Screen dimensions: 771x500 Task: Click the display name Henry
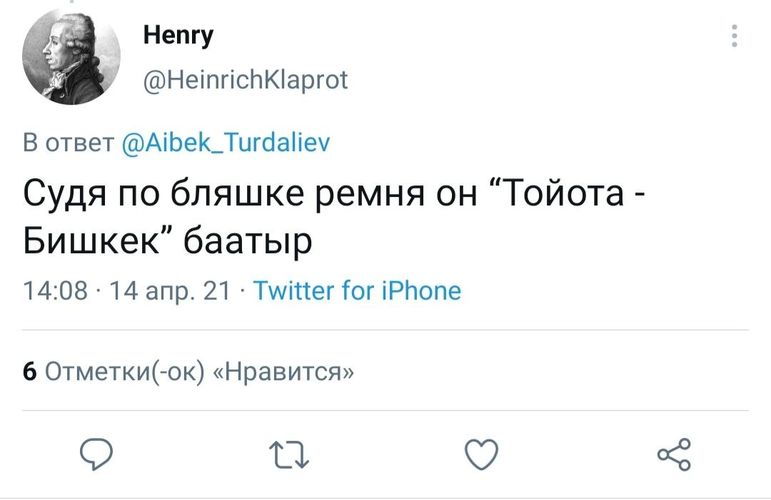pos(178,37)
